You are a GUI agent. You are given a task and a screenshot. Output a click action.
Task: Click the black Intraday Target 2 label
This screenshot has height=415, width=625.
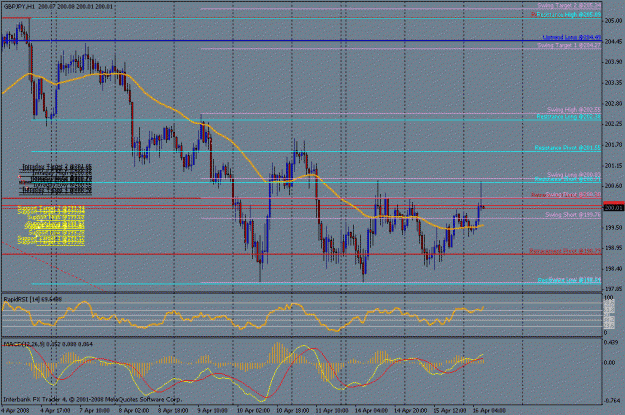point(57,167)
